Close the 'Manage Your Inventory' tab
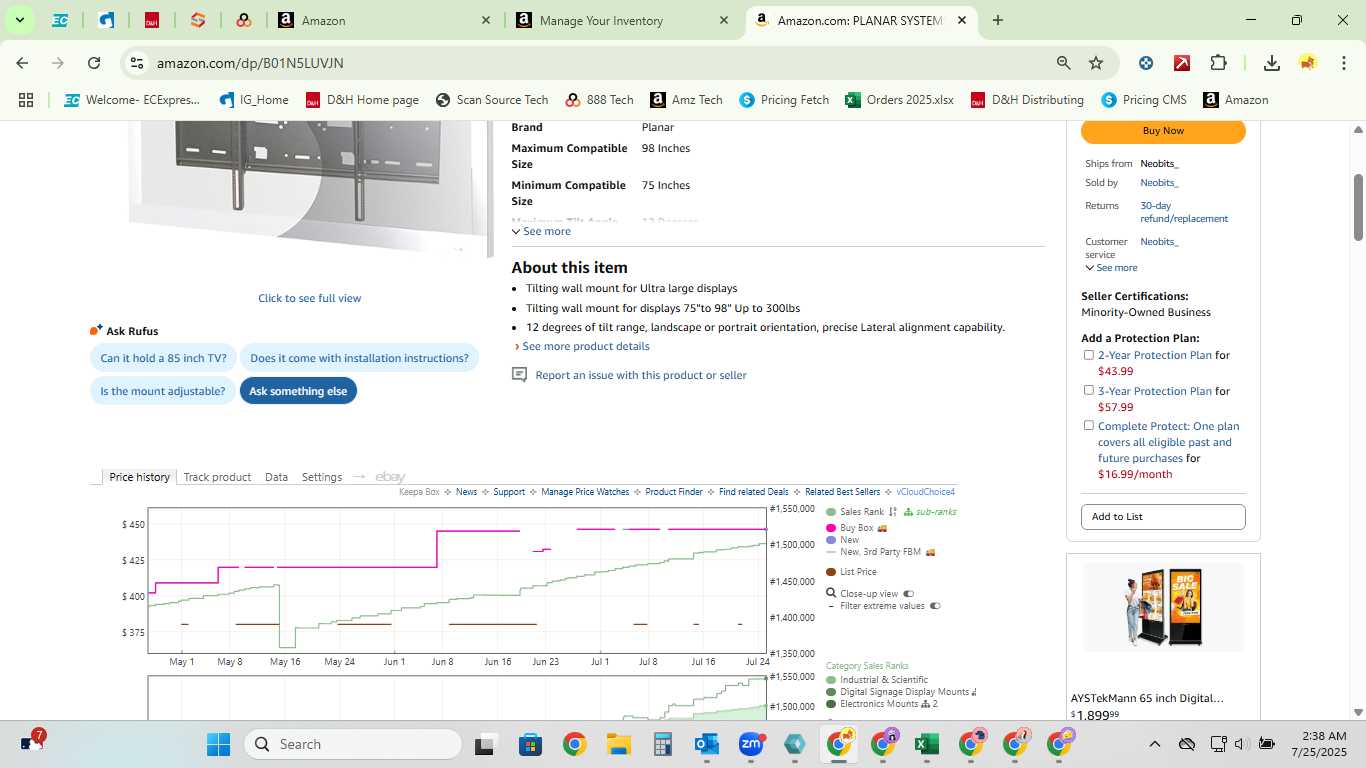1366x768 pixels. 724,20
